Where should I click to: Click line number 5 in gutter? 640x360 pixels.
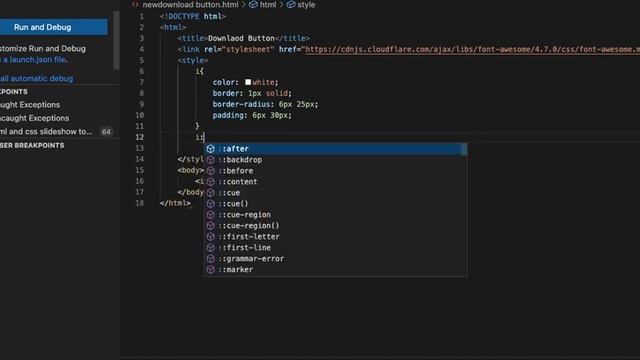point(142,60)
